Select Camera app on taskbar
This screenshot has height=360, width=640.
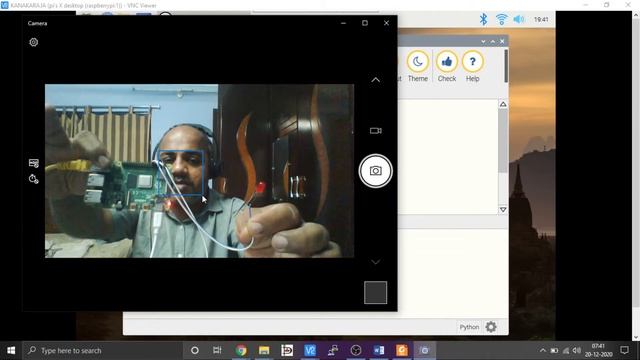click(x=424, y=350)
